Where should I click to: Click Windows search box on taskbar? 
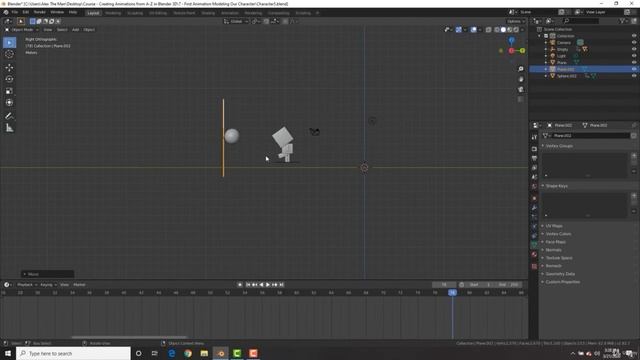pos(73,353)
